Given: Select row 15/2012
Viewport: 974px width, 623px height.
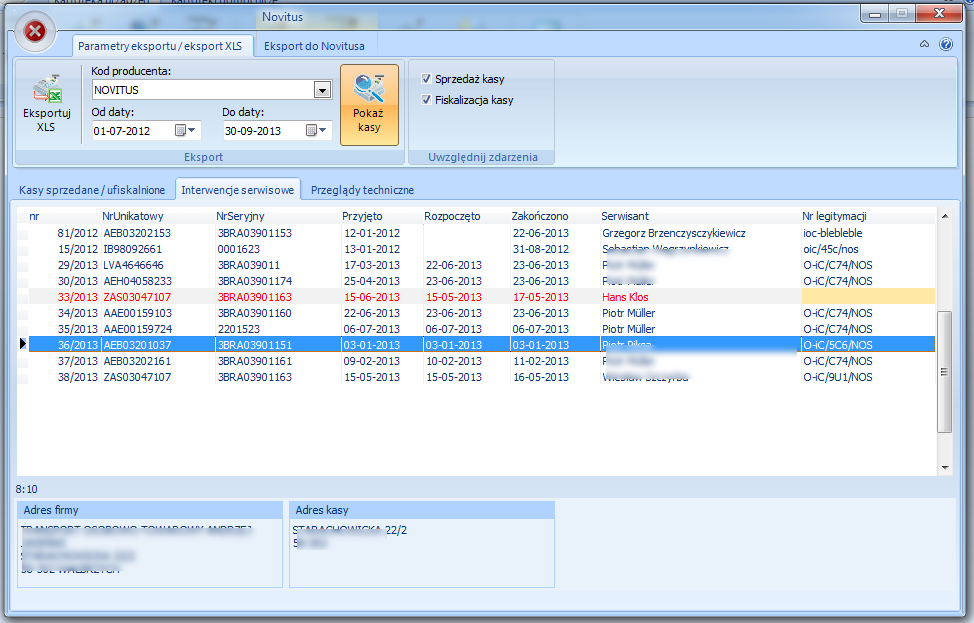Looking at the screenshot, I should click(x=481, y=249).
